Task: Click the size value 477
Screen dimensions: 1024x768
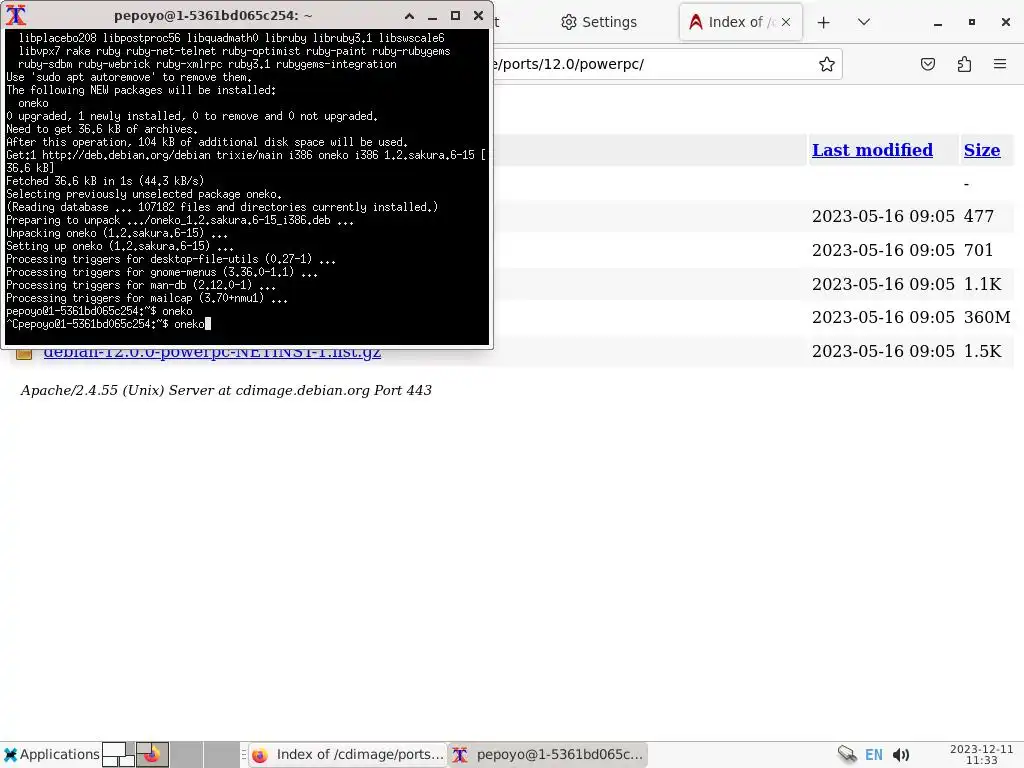Action: pos(979,216)
